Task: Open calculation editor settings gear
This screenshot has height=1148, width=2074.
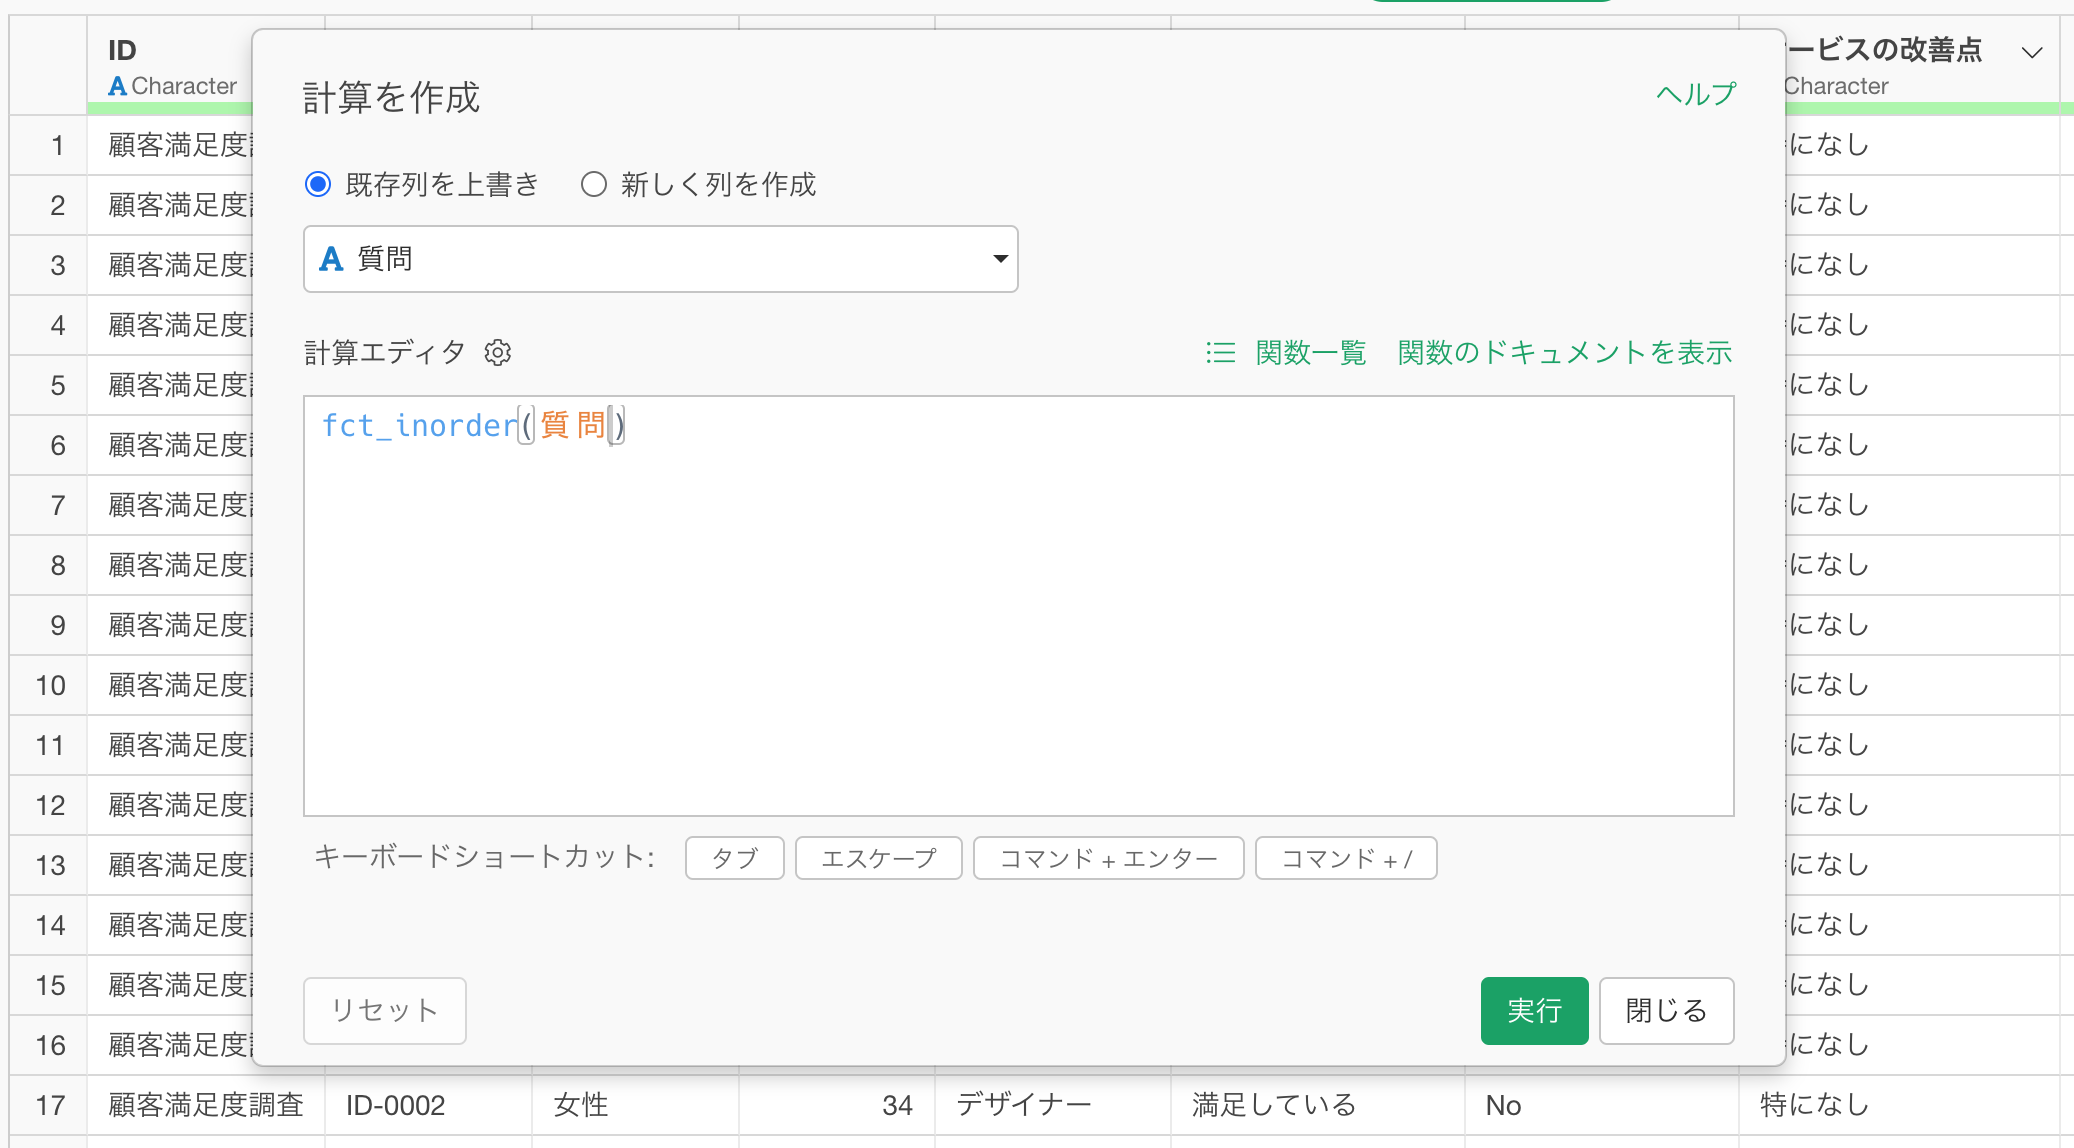Action: 498,353
